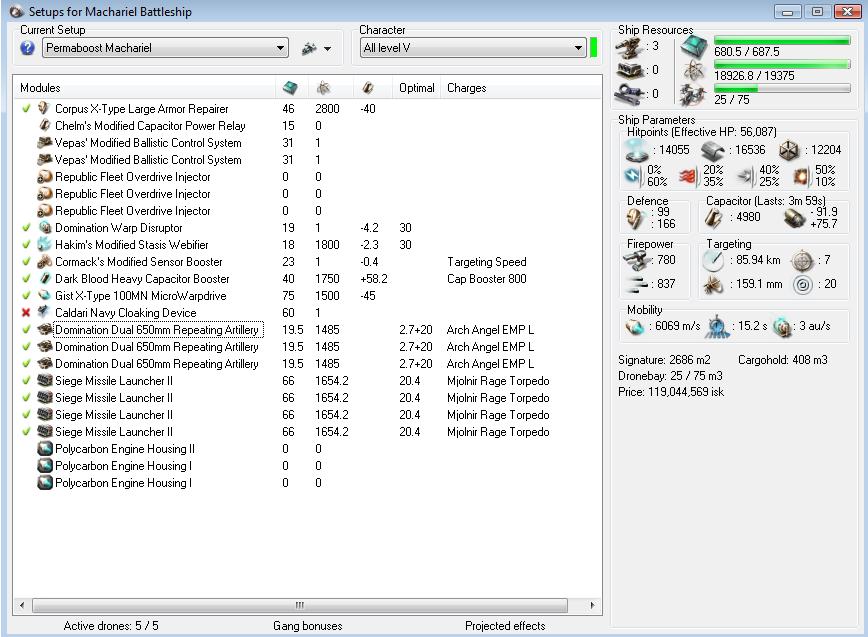Click turret firepower icon beside 780
The height and width of the screenshot is (637, 868).
[x=636, y=260]
